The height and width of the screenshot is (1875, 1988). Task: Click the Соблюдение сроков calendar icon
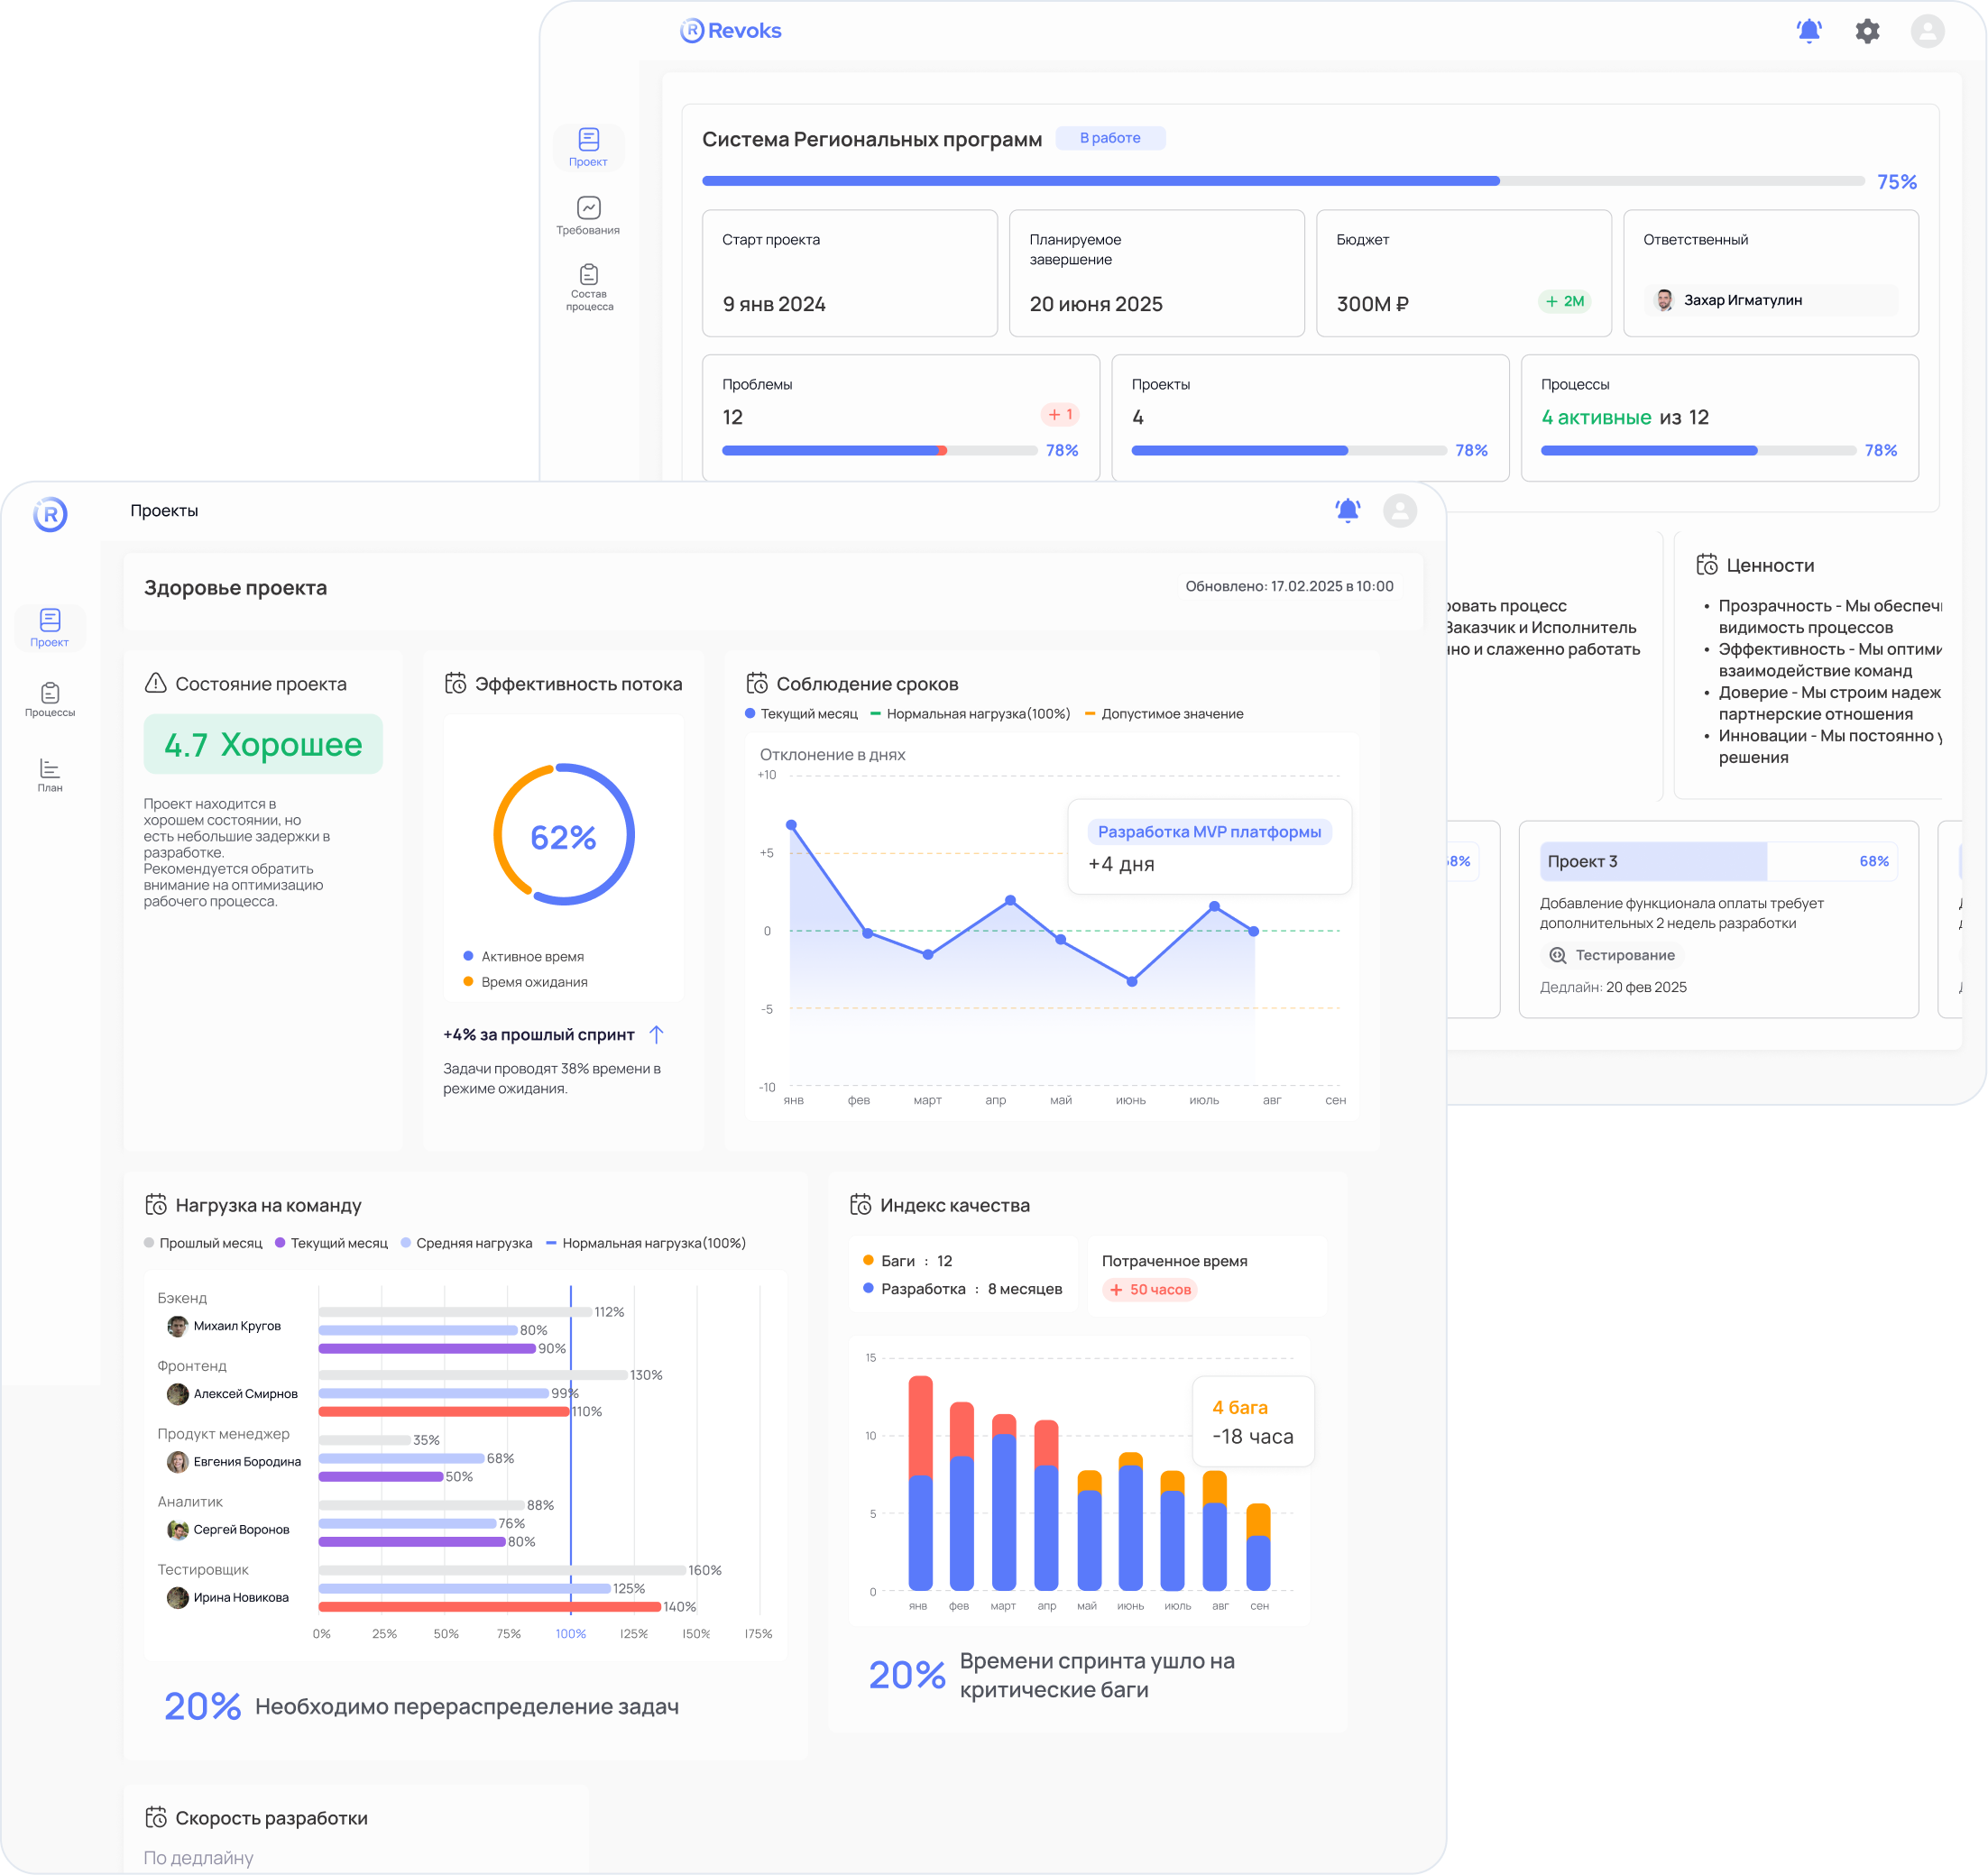pos(757,683)
